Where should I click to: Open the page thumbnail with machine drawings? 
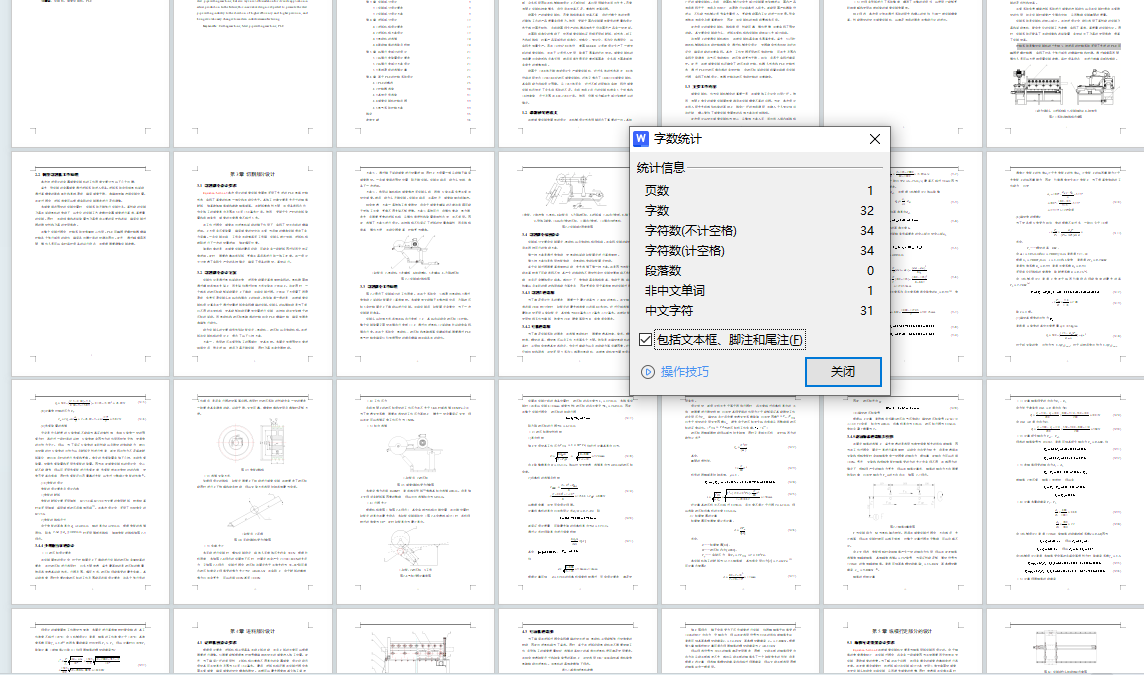pyautogui.click(x=1065, y=73)
